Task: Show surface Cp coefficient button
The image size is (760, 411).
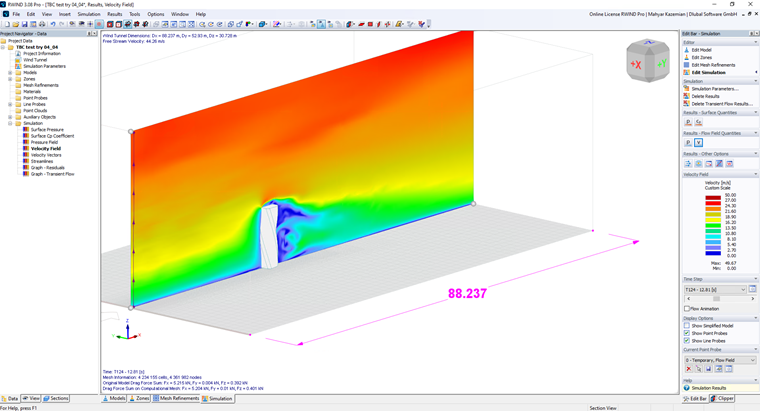Action: tap(698, 122)
